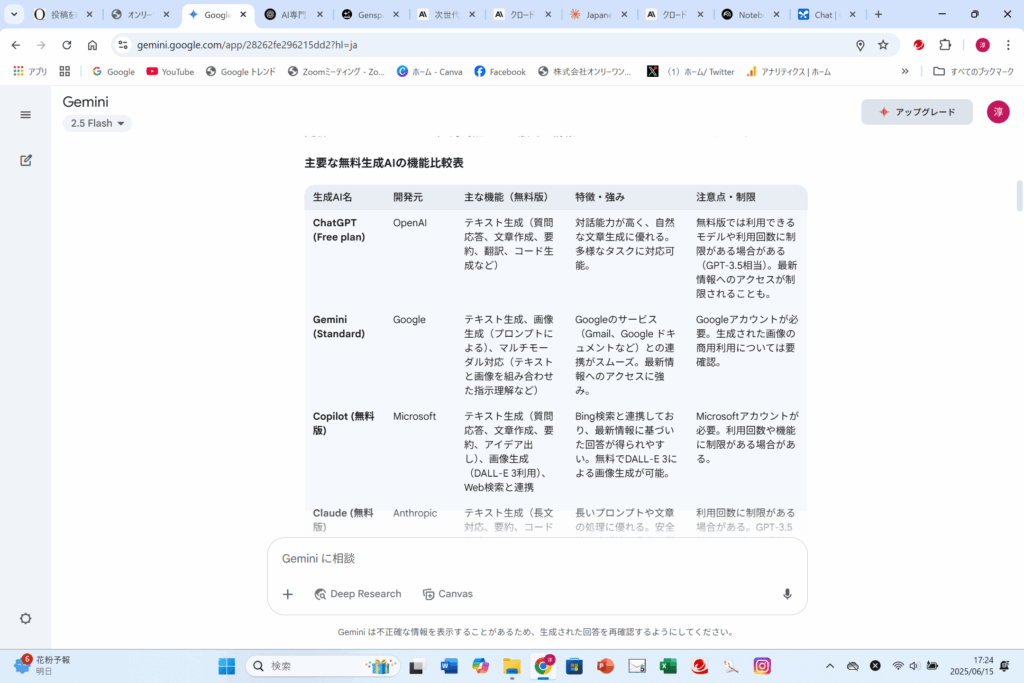This screenshot has height=683, width=1024.
Task: Switch to the 次世代 tab
Action: pos(447,14)
